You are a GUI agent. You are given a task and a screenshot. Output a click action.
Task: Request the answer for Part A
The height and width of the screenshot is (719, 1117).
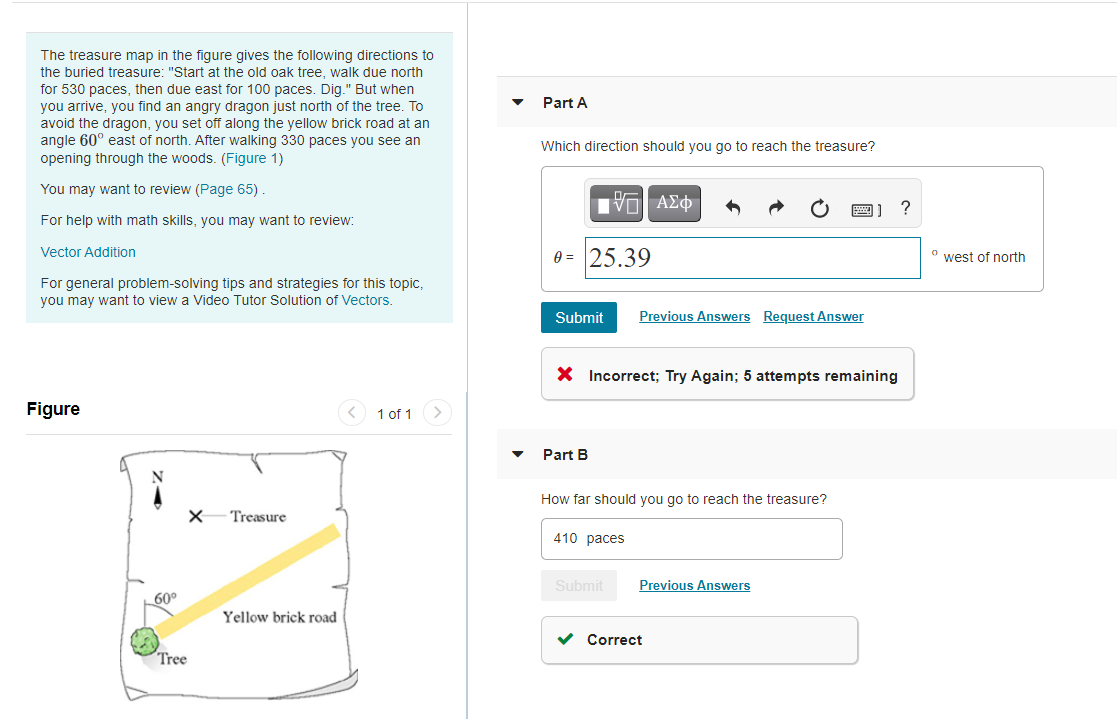coord(813,316)
